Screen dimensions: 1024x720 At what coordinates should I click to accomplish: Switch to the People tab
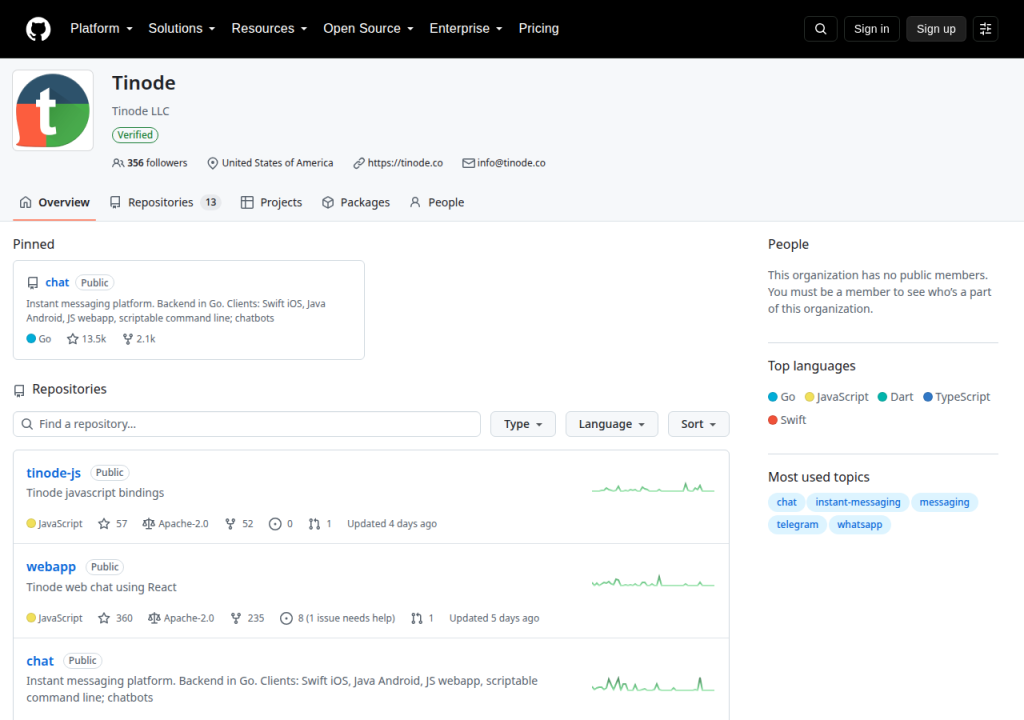[437, 203]
